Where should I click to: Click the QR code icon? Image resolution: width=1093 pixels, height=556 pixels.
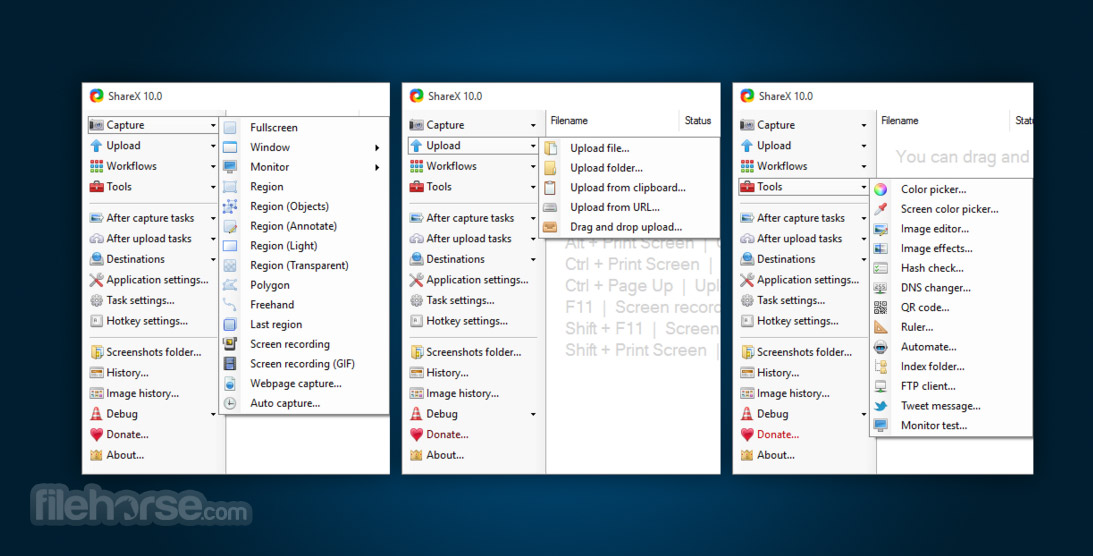881,307
